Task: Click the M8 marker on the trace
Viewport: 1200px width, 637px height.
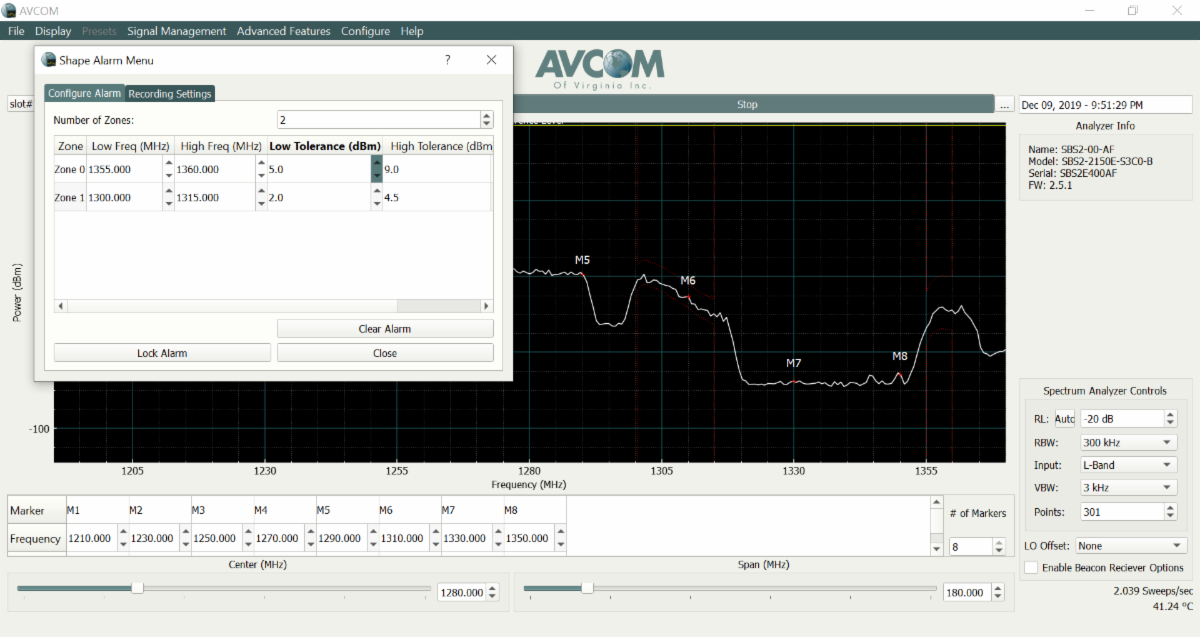Action: (899, 374)
